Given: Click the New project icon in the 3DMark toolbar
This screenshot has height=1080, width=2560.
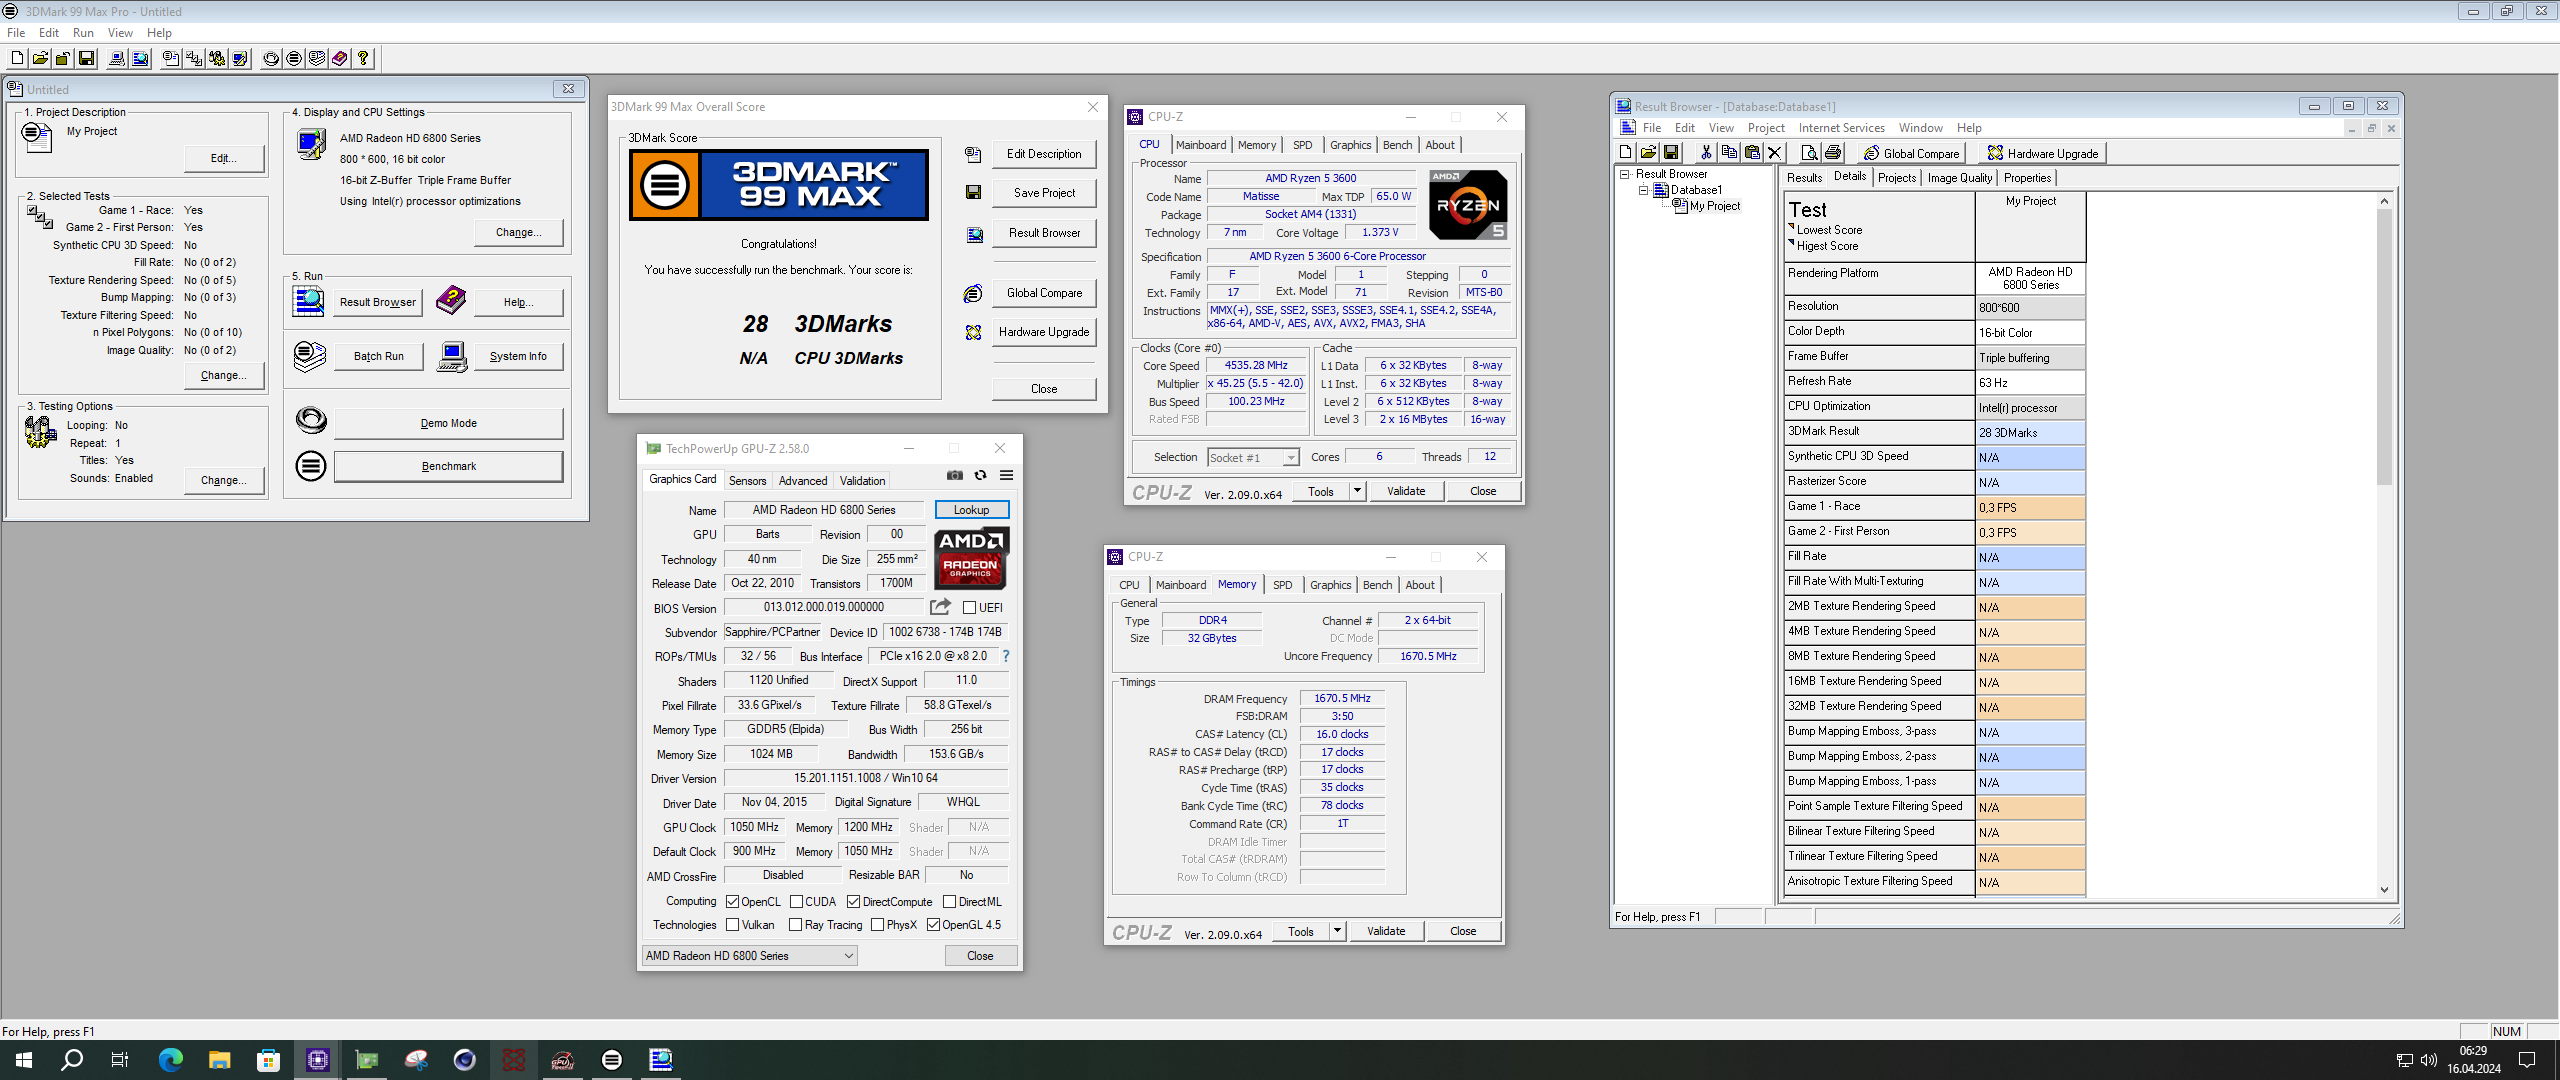Looking at the screenshot, I should click(x=17, y=58).
